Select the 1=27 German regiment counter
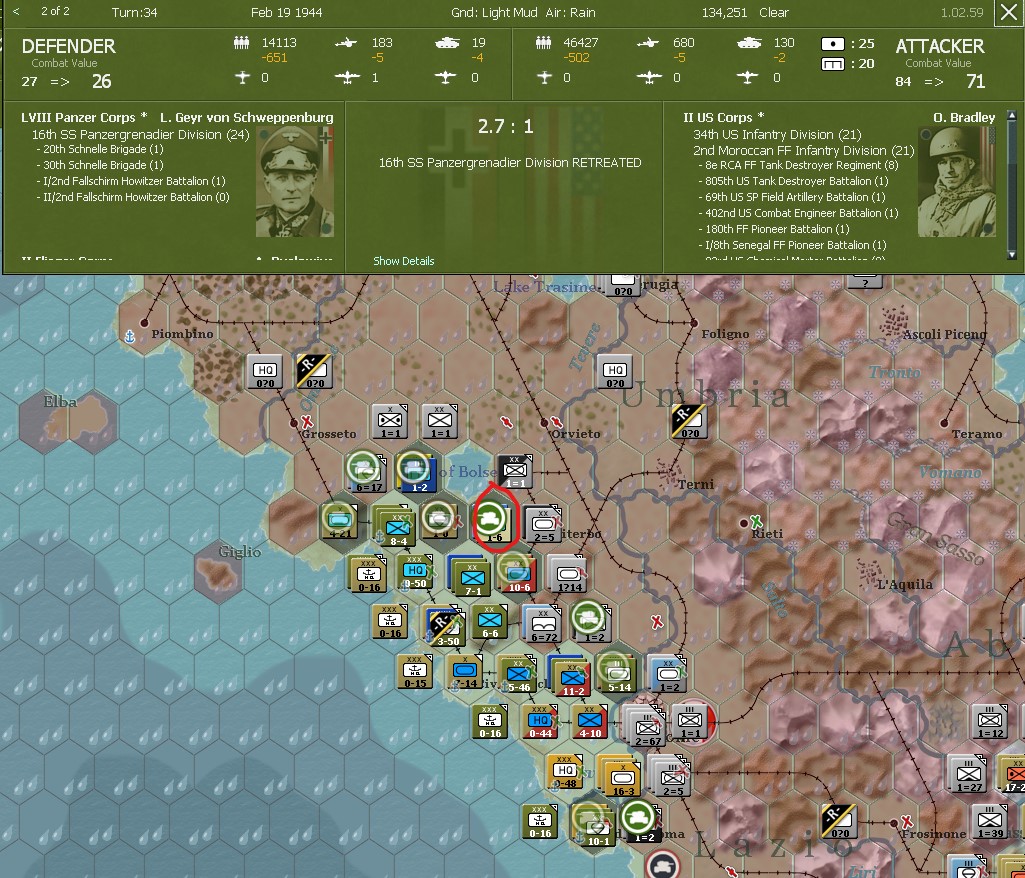 968,774
